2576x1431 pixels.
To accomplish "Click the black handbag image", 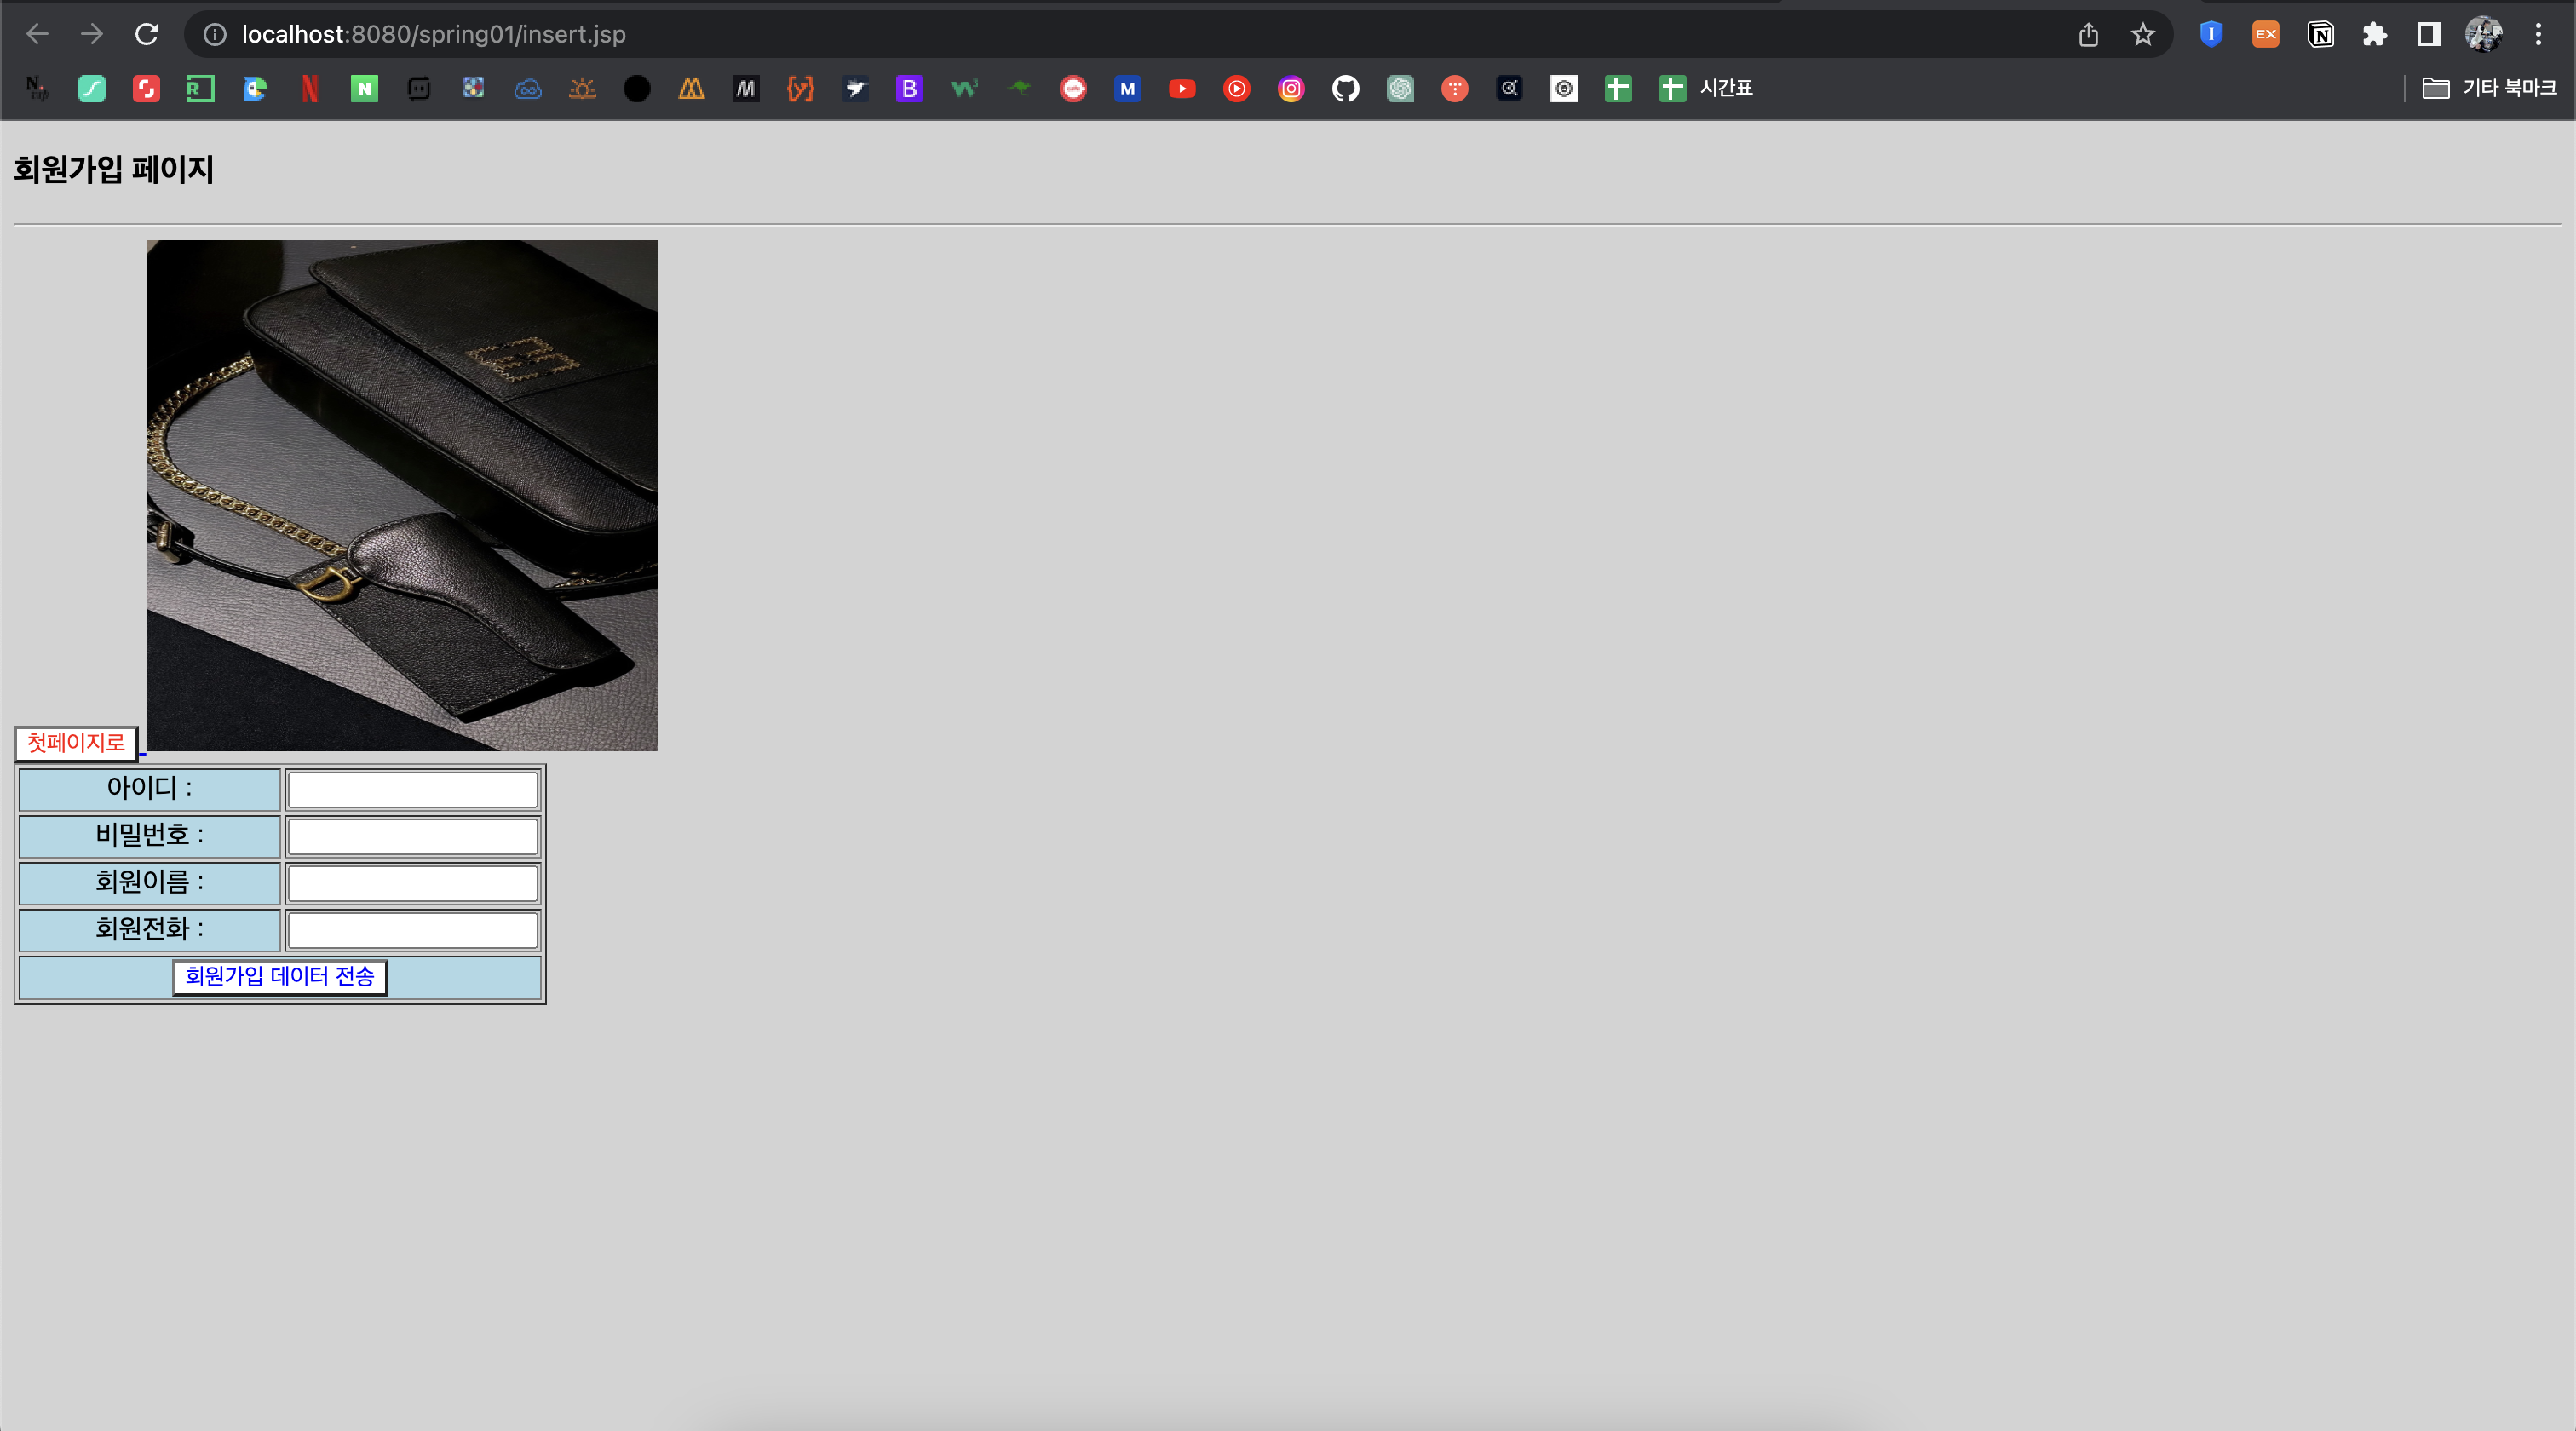I will (402, 495).
